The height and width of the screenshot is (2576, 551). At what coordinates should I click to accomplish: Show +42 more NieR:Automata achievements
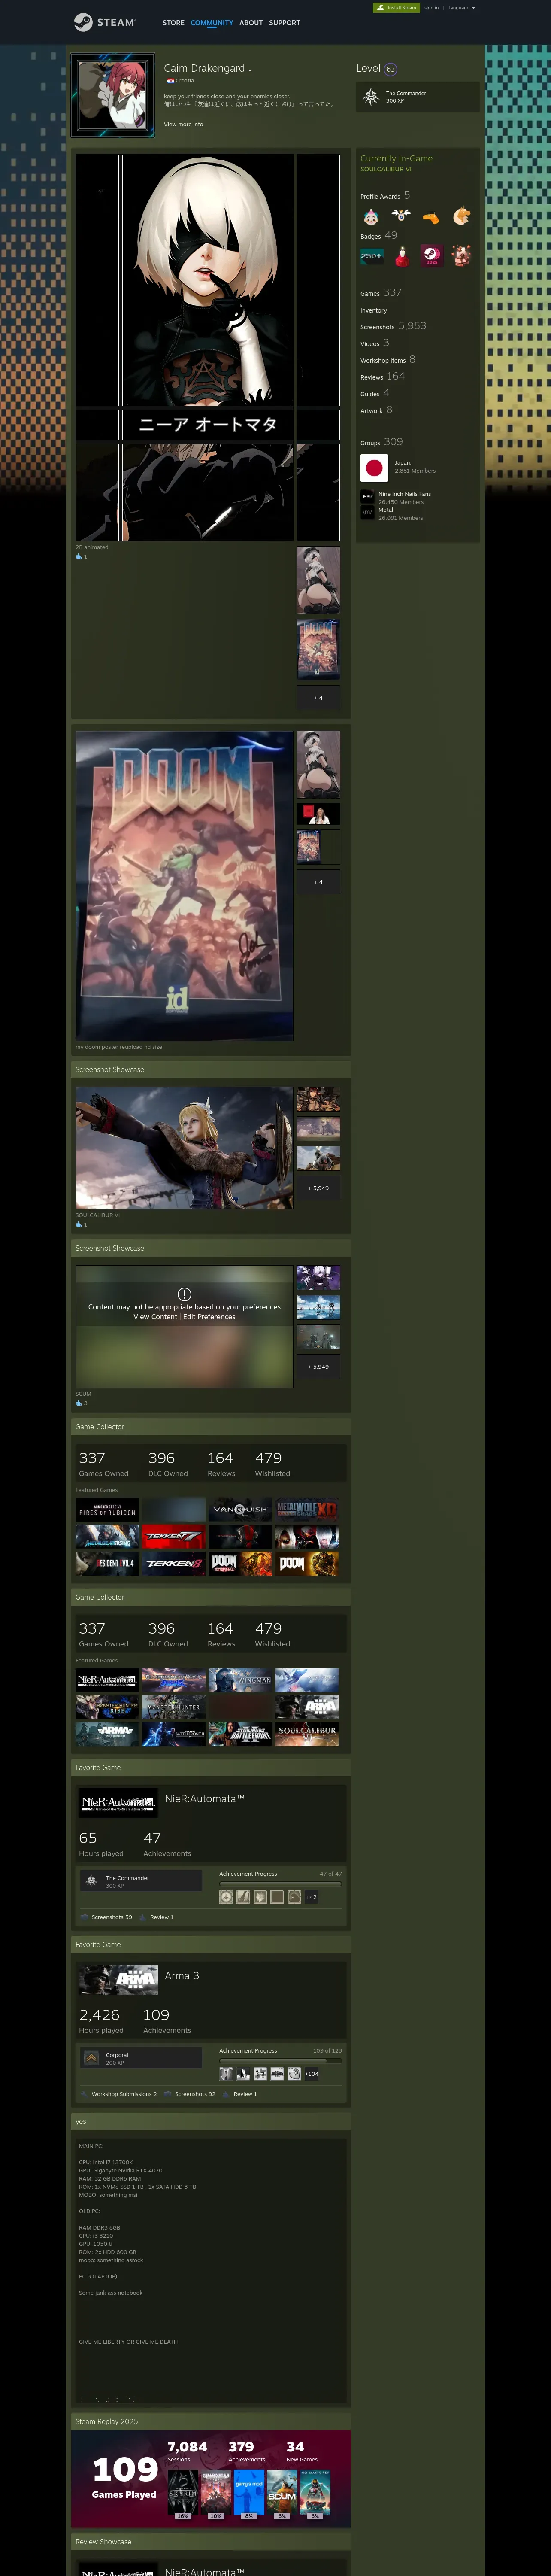coord(311,1897)
